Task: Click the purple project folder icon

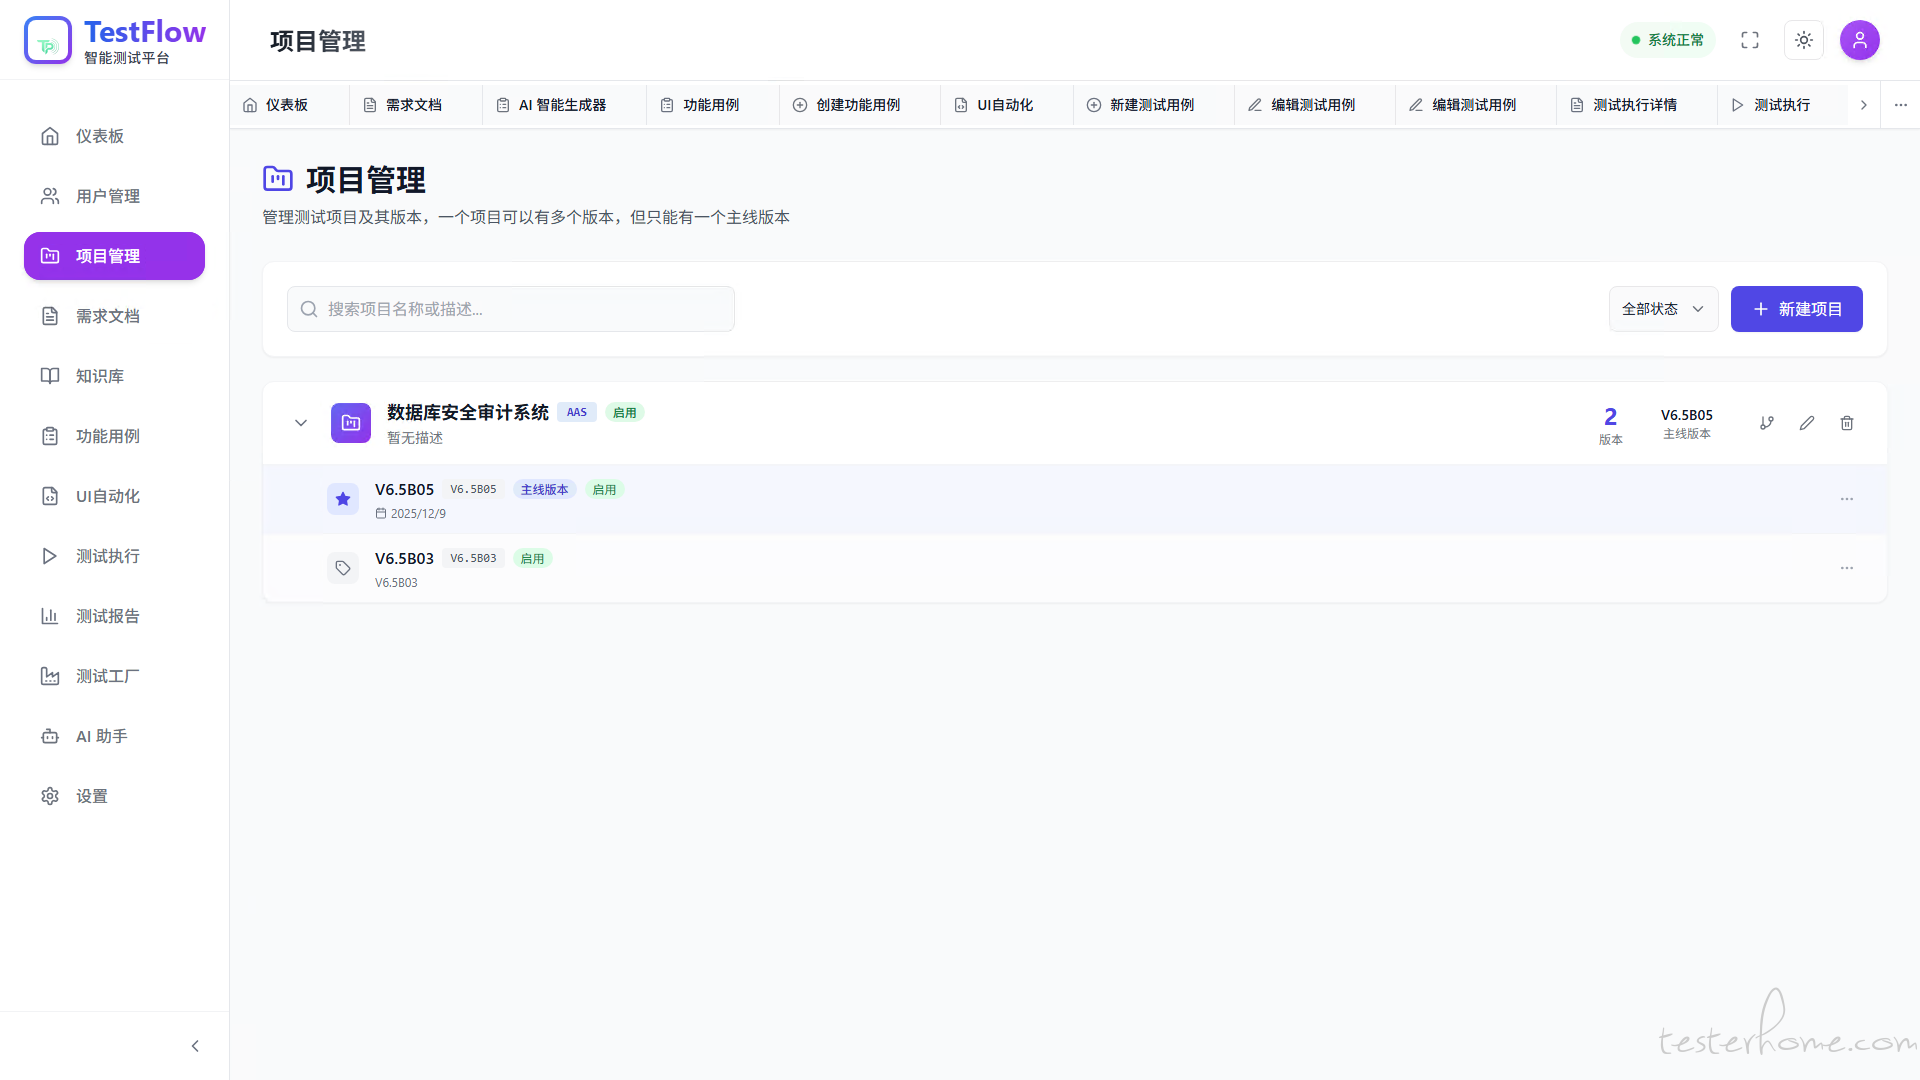Action: pyautogui.click(x=351, y=423)
